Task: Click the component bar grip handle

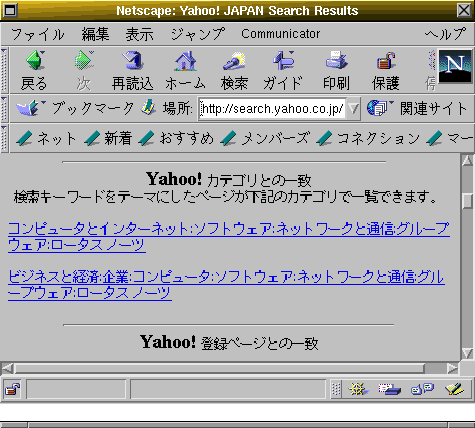Action: point(336,389)
